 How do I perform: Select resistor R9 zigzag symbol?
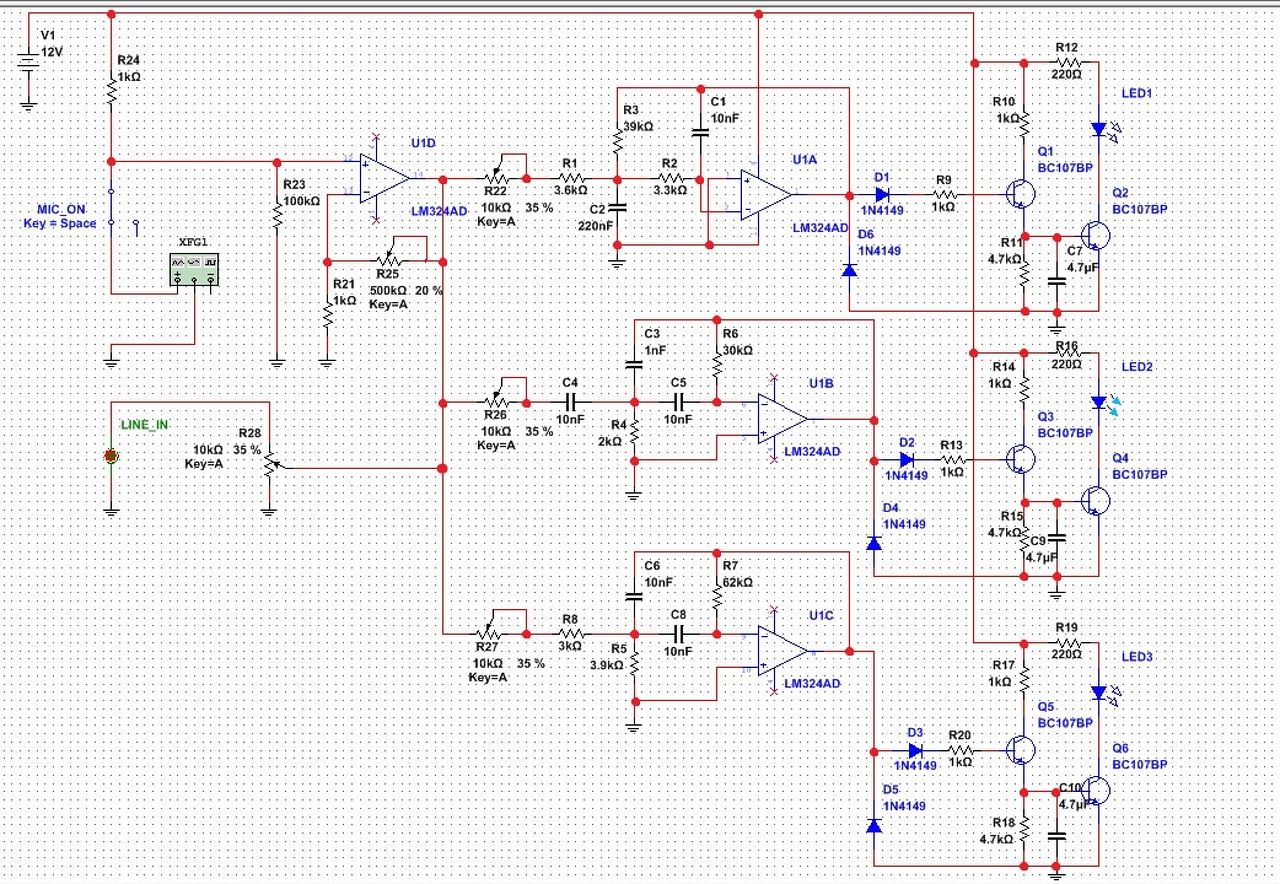click(944, 194)
